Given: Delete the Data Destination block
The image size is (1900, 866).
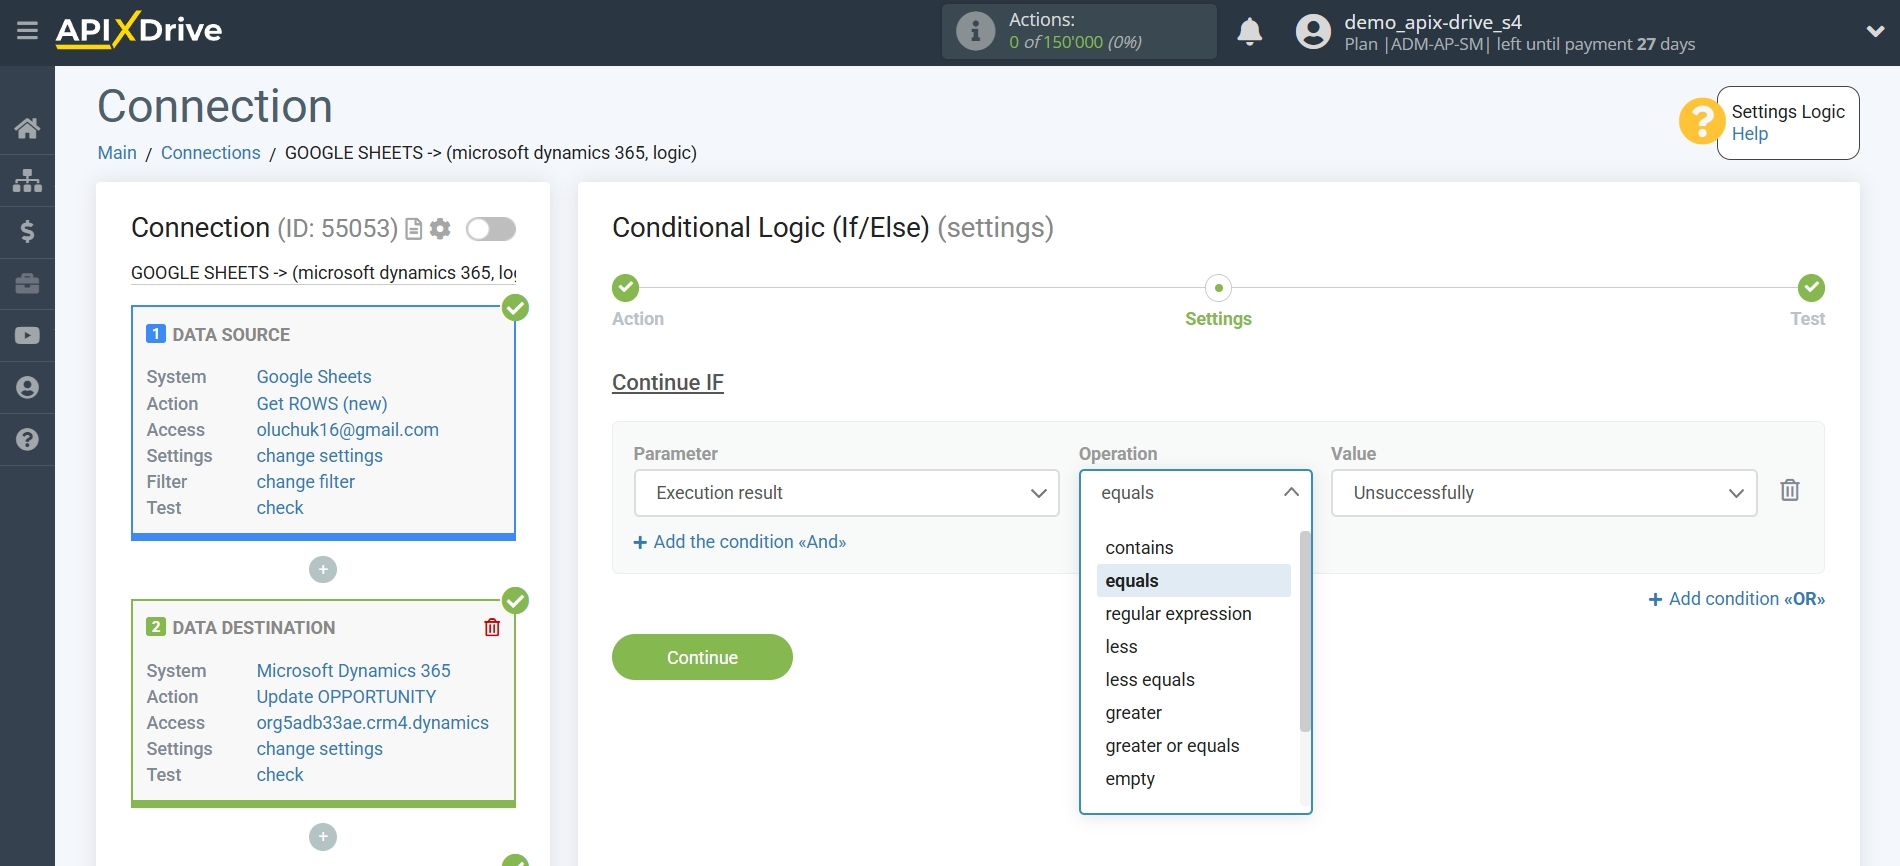Looking at the screenshot, I should (492, 627).
